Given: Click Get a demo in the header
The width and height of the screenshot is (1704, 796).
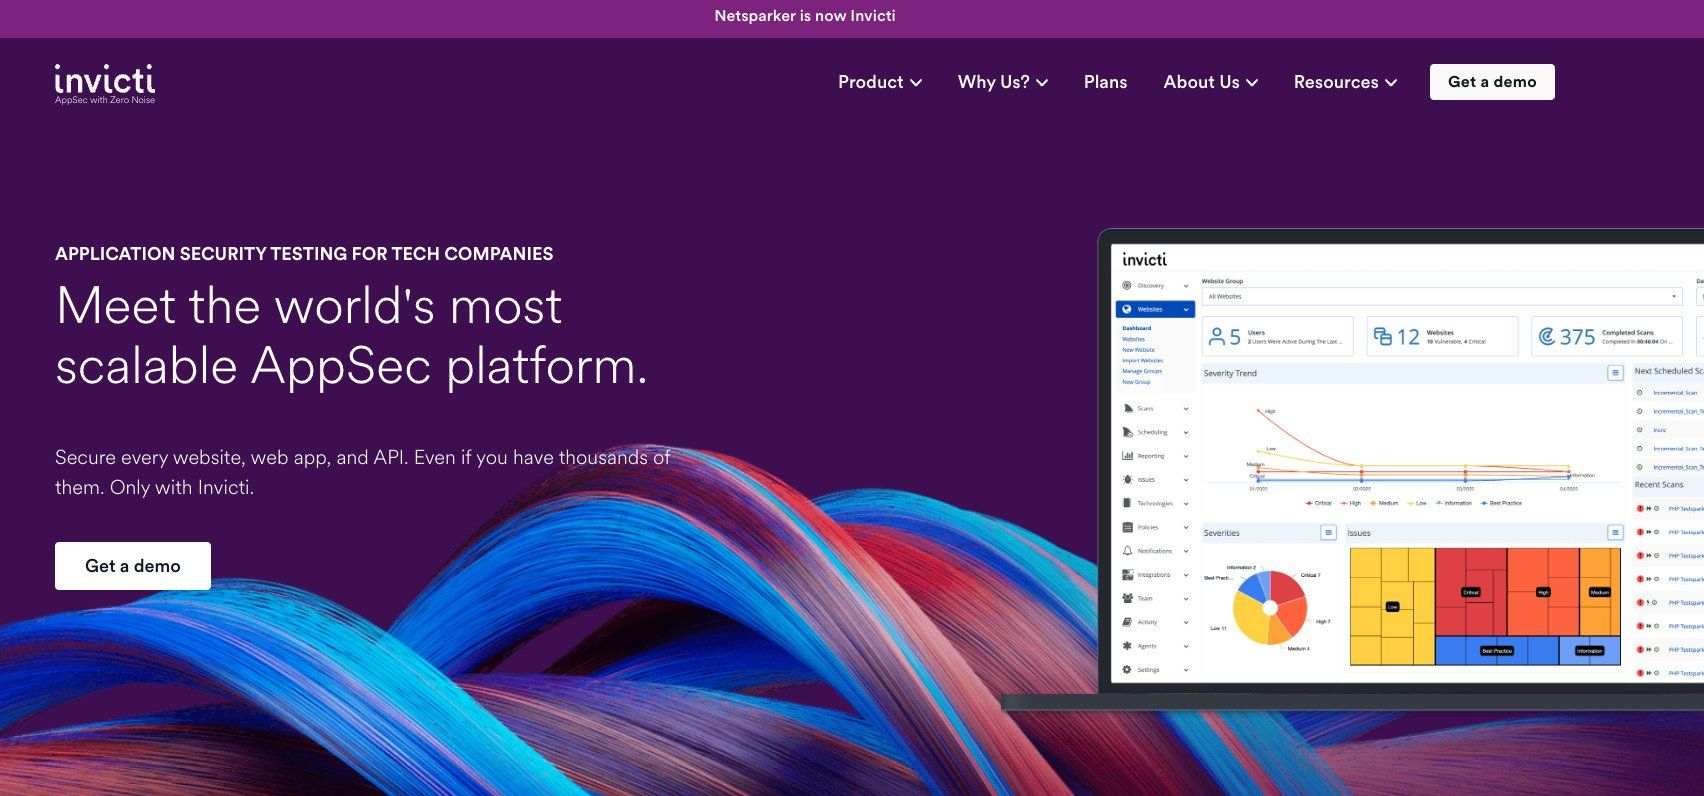Looking at the screenshot, I should (x=1491, y=82).
